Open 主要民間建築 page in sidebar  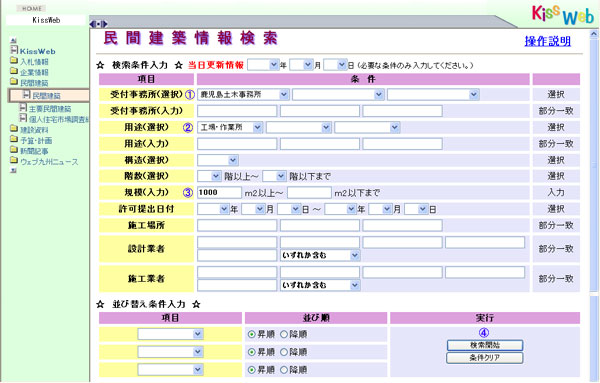pyautogui.click(x=50, y=109)
